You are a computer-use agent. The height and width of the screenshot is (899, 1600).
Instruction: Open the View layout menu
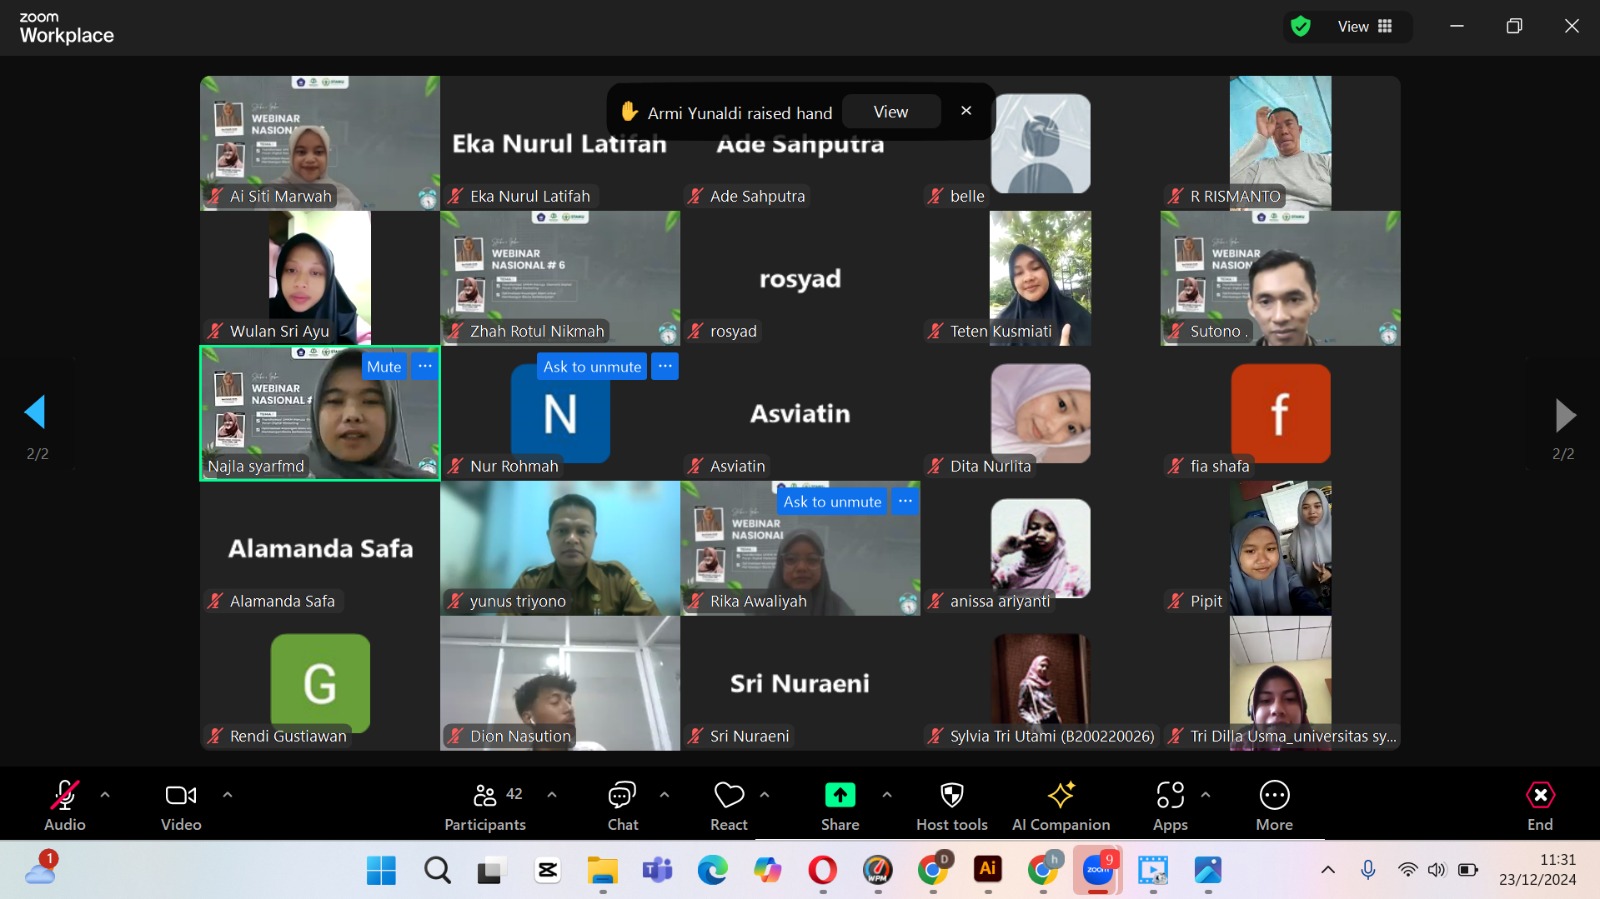[1365, 27]
